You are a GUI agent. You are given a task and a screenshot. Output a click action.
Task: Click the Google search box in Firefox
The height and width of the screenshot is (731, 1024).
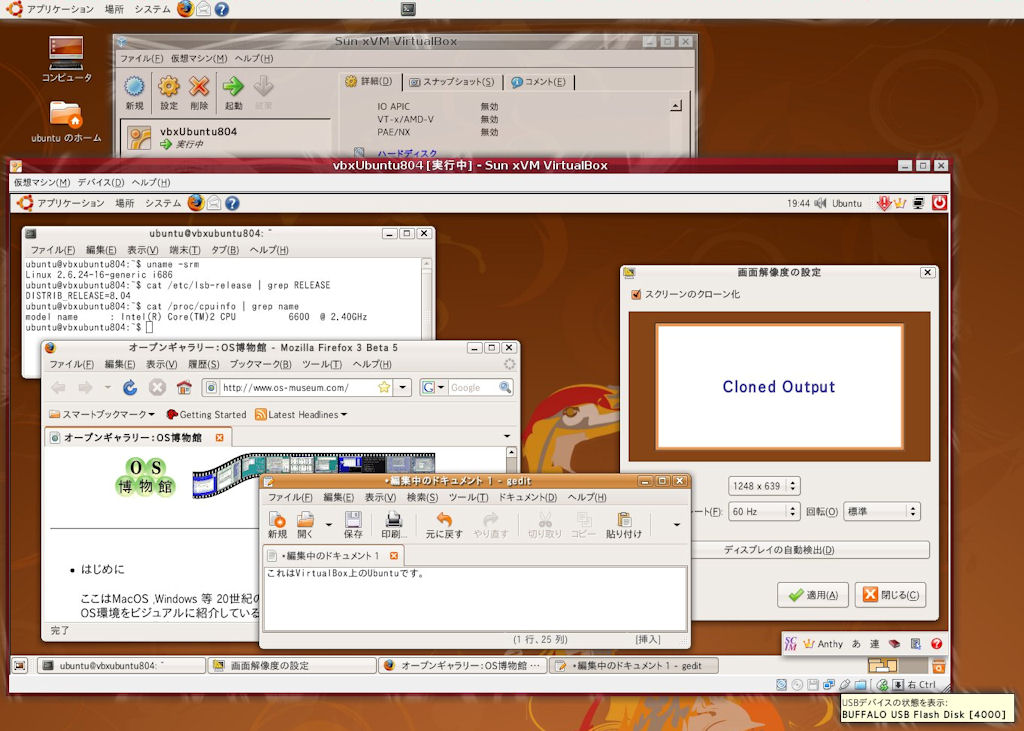[472, 387]
